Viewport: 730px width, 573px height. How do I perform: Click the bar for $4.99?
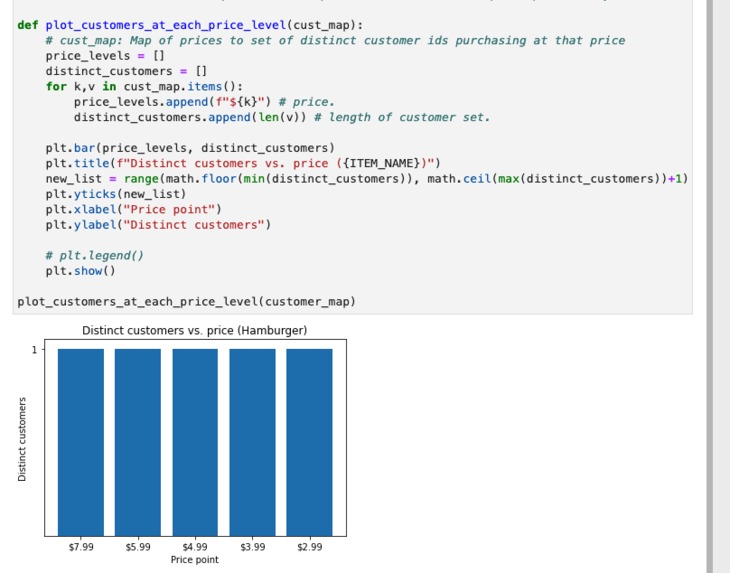195,442
